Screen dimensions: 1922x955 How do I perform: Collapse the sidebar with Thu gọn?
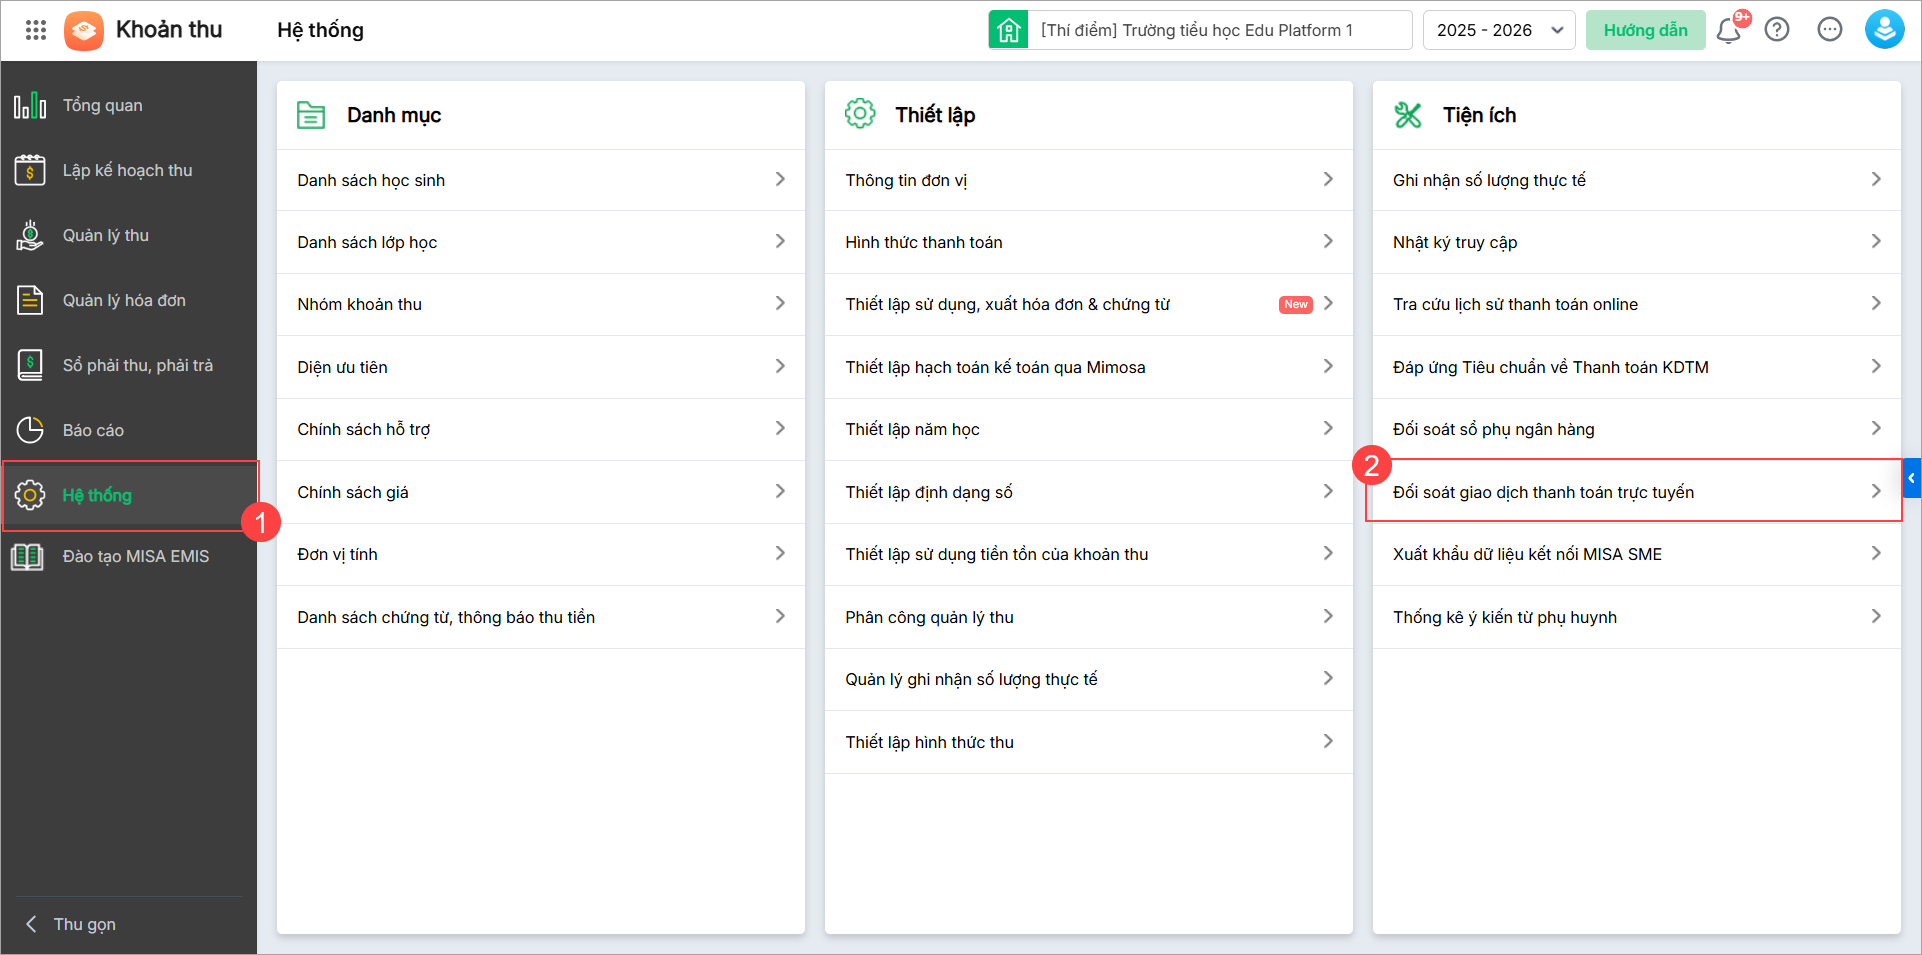[x=84, y=924]
